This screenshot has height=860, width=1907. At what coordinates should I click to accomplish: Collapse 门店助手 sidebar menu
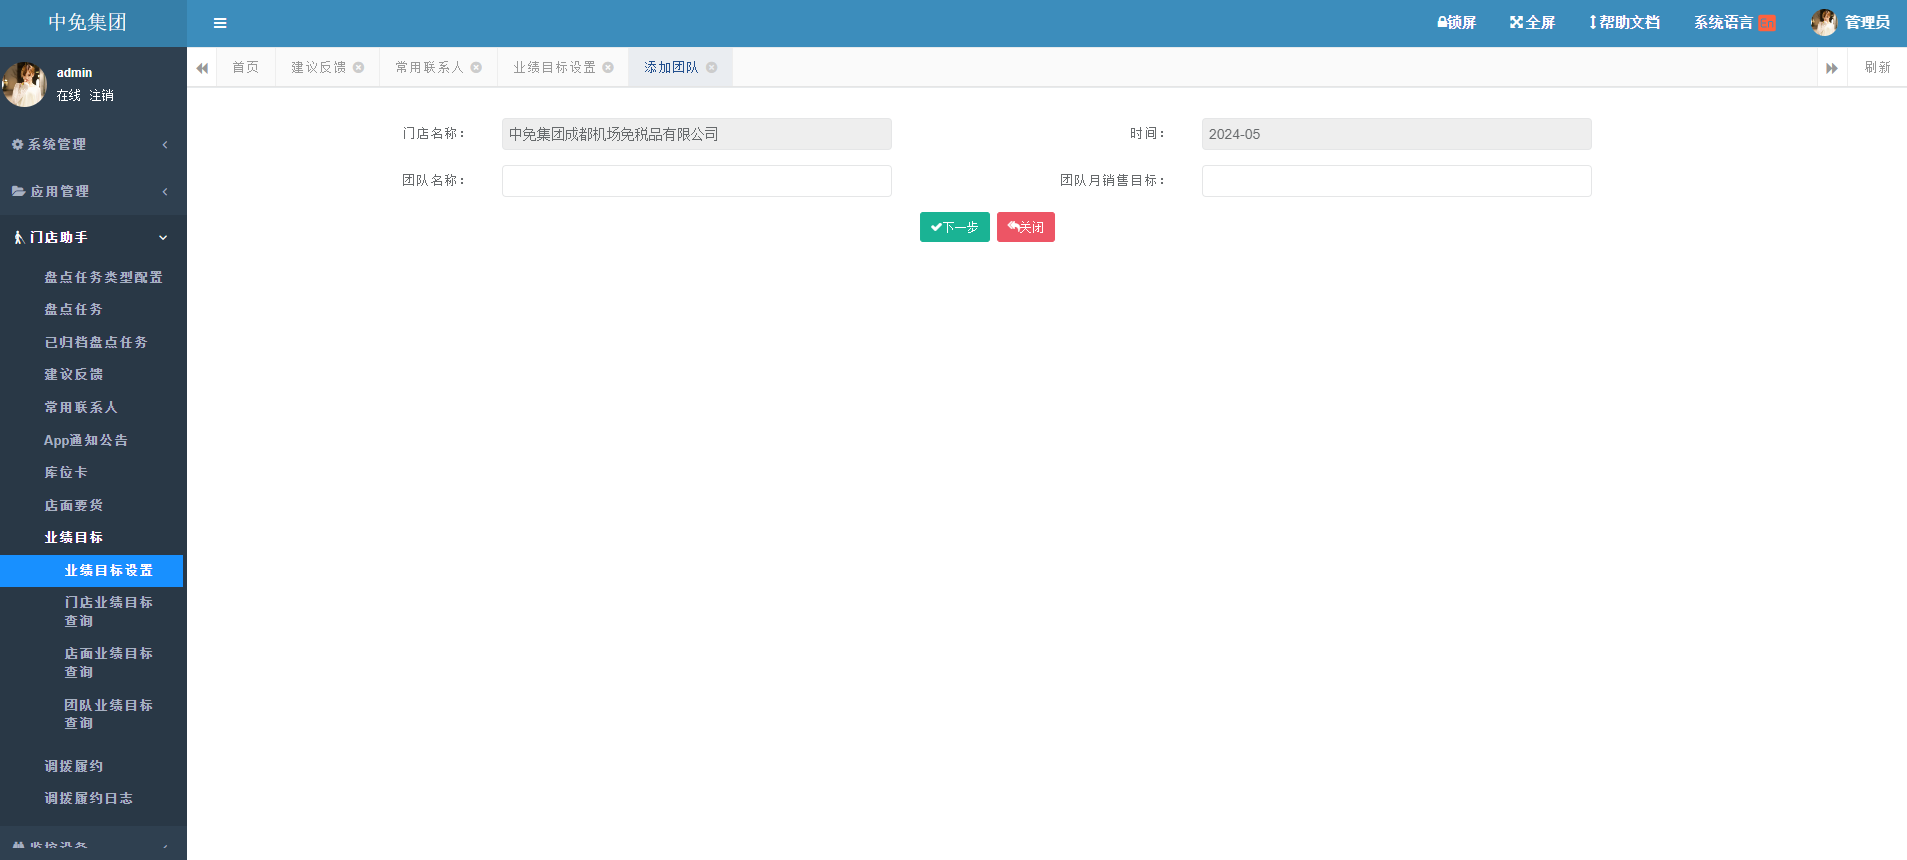90,237
